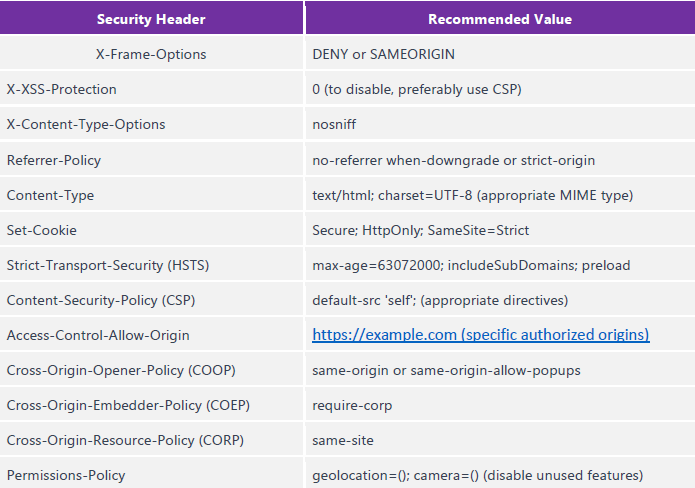Select the nosniff value cell
Image resolution: width=695 pixels, height=488 pixels.
(x=334, y=124)
